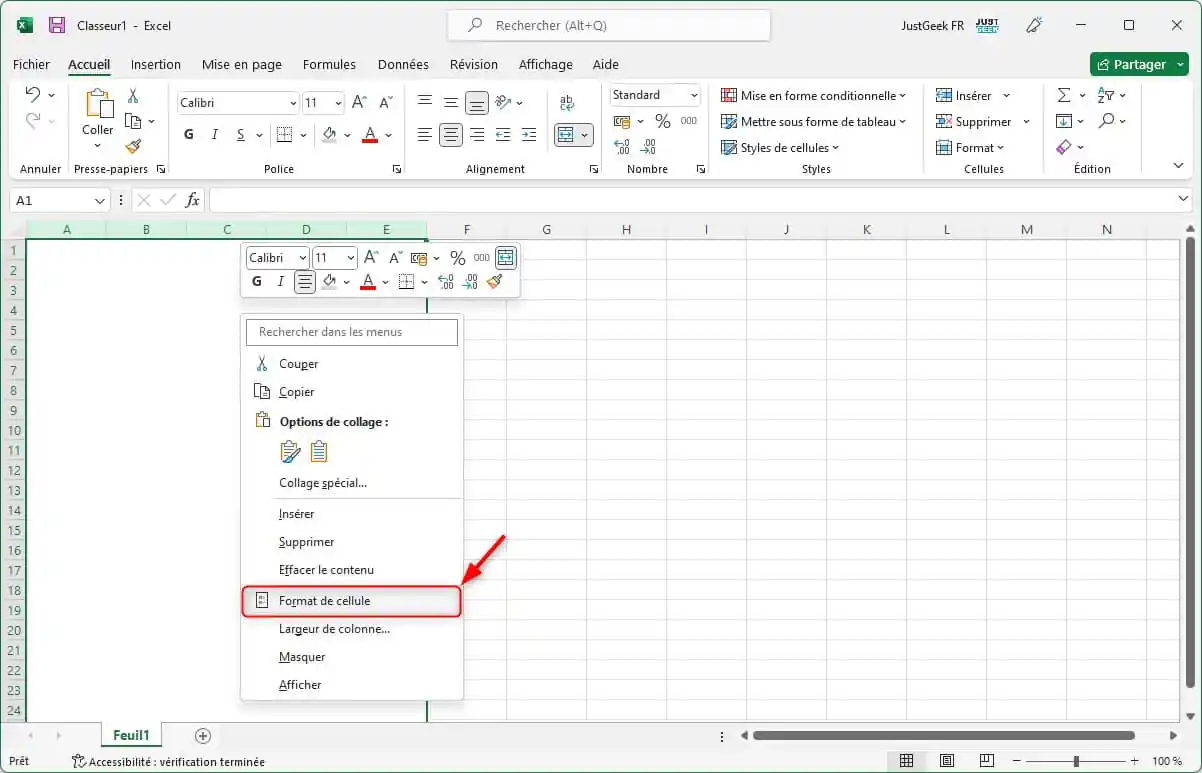The image size is (1202, 773).
Task: Toggle underline S in ribbon
Action: point(241,134)
